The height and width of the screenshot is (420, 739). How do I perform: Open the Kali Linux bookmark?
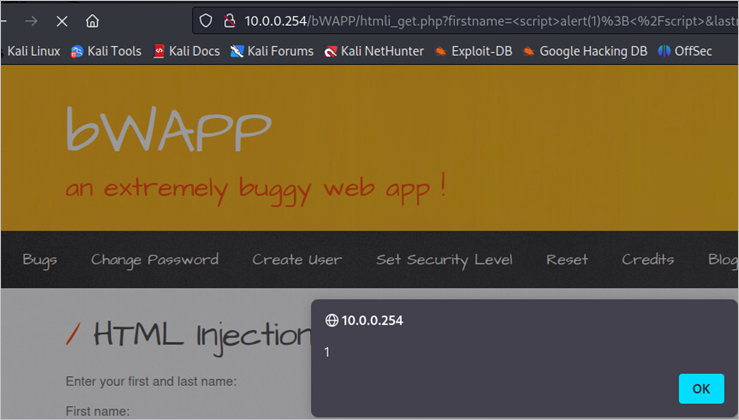[x=31, y=51]
